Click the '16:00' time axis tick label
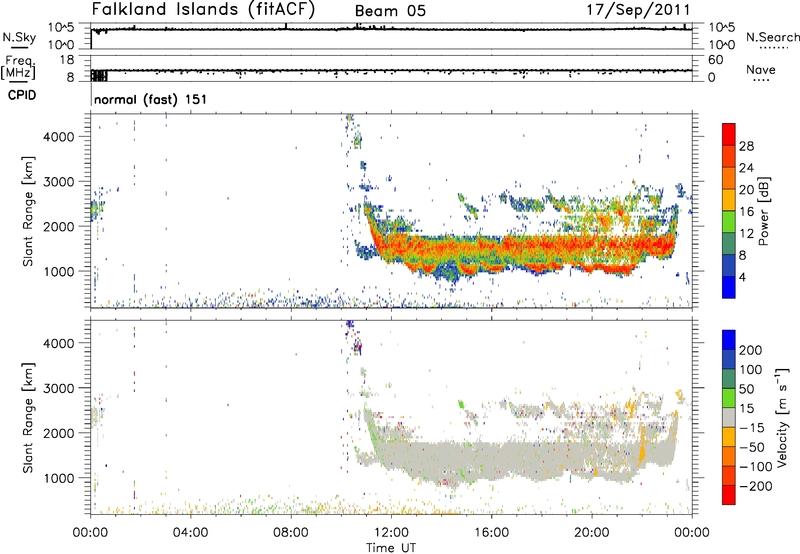The height and width of the screenshot is (554, 800). (x=491, y=532)
